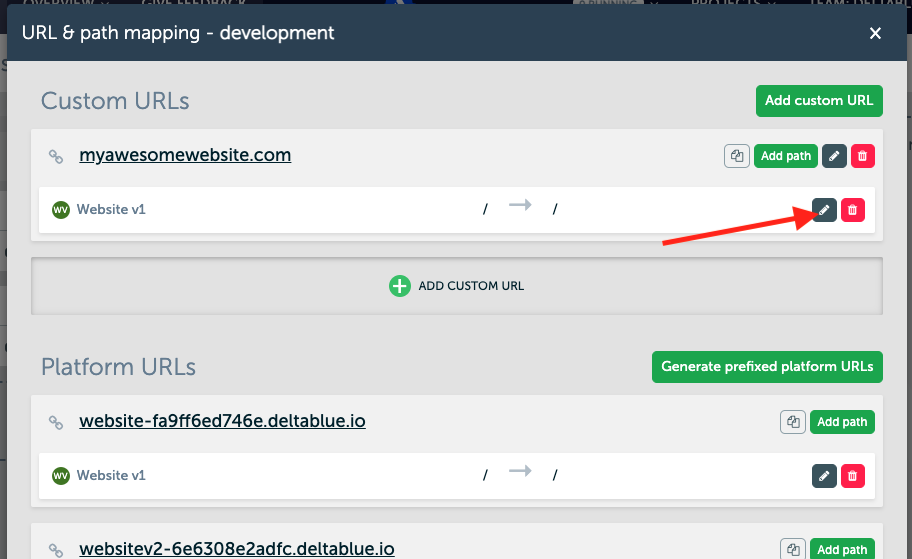912x559 pixels.
Task: Click the top green Add custom URL button
Action: 818,101
